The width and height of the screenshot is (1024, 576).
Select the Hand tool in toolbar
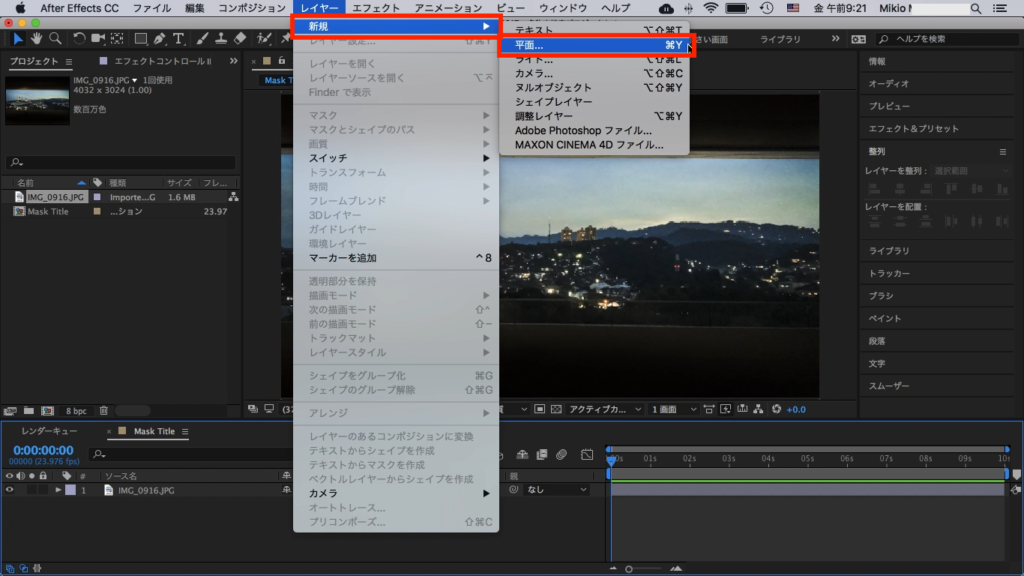click(36, 39)
